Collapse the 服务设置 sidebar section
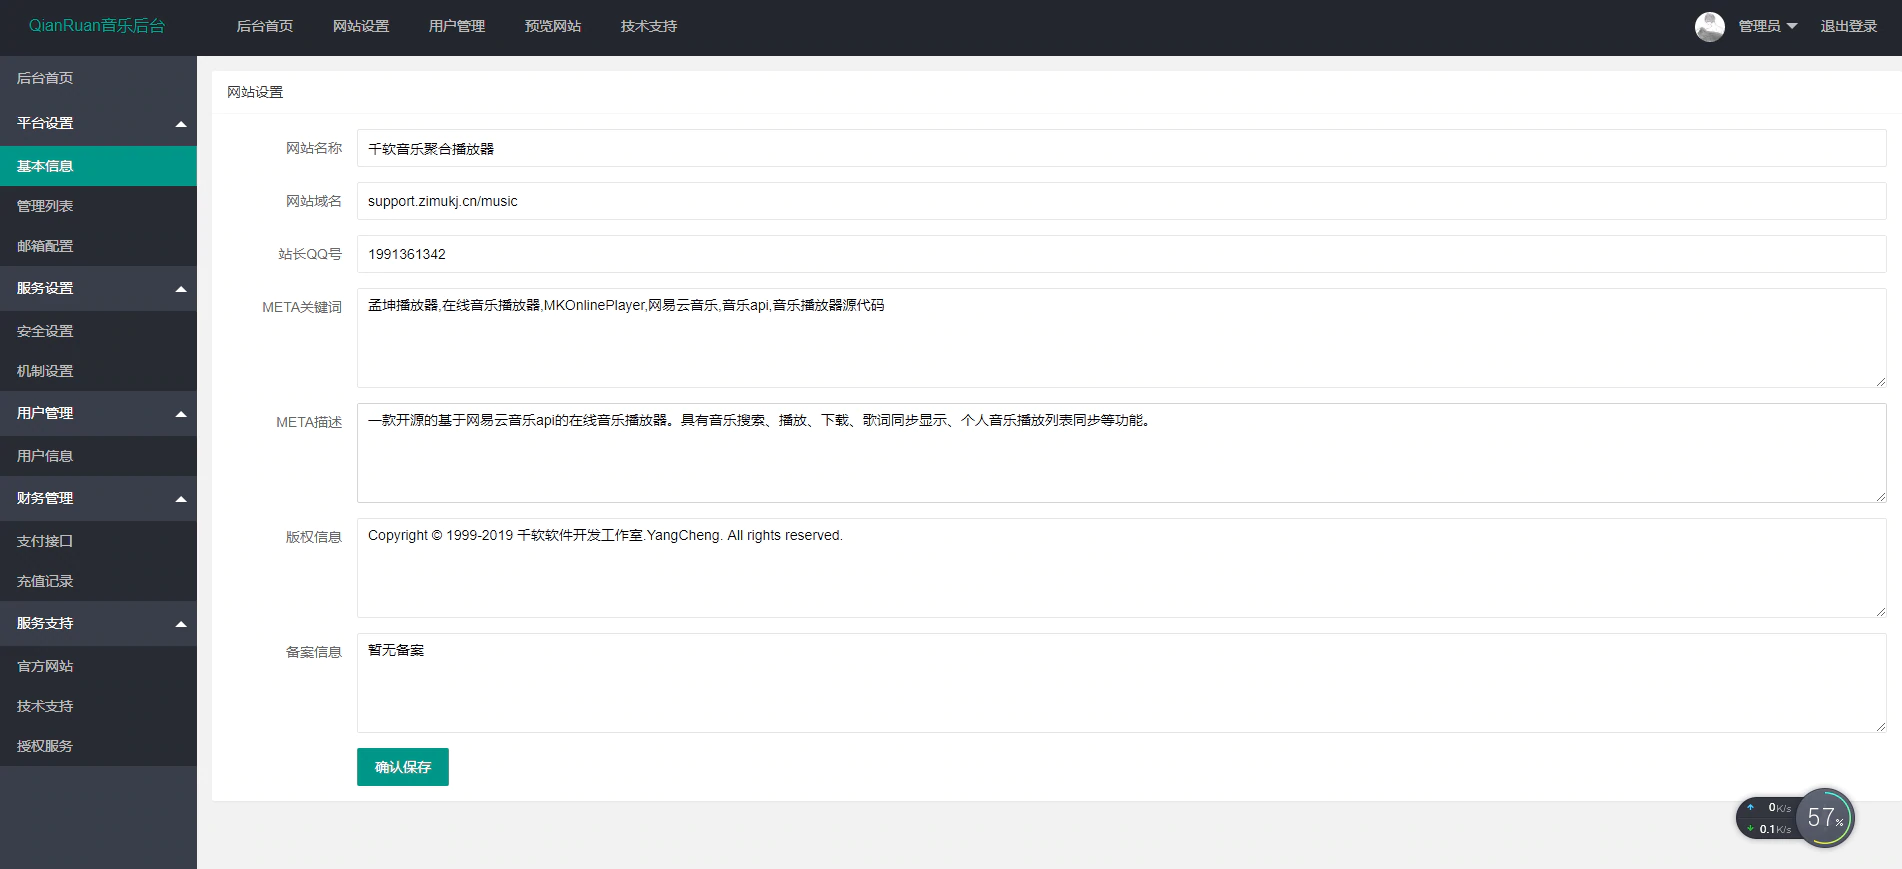Screen dimensions: 1902x869 (98, 288)
